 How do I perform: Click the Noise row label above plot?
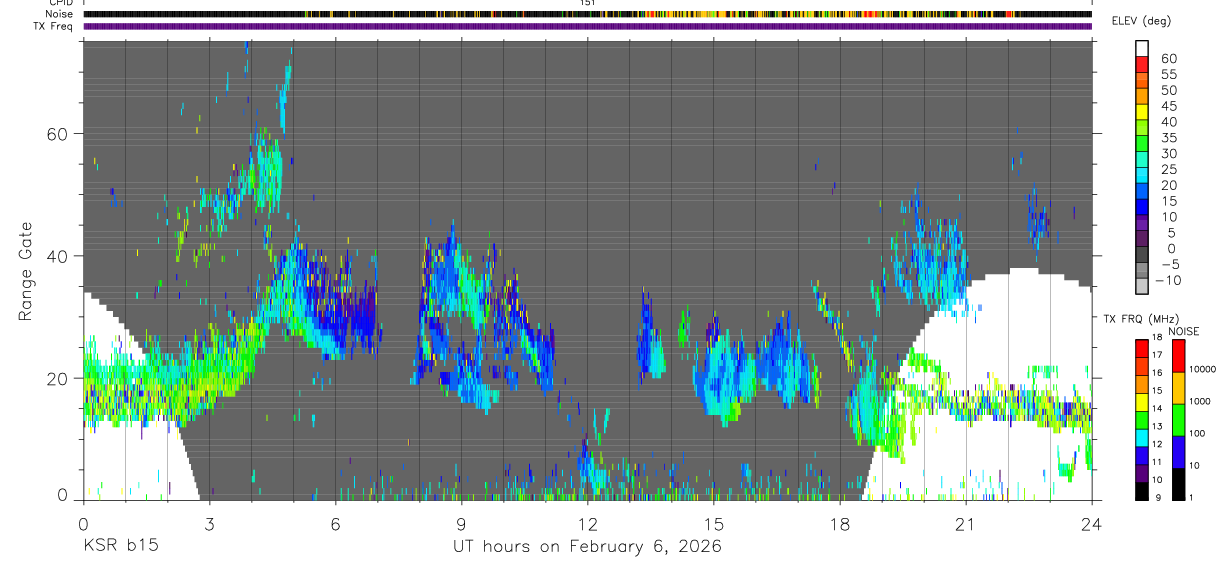click(61, 15)
